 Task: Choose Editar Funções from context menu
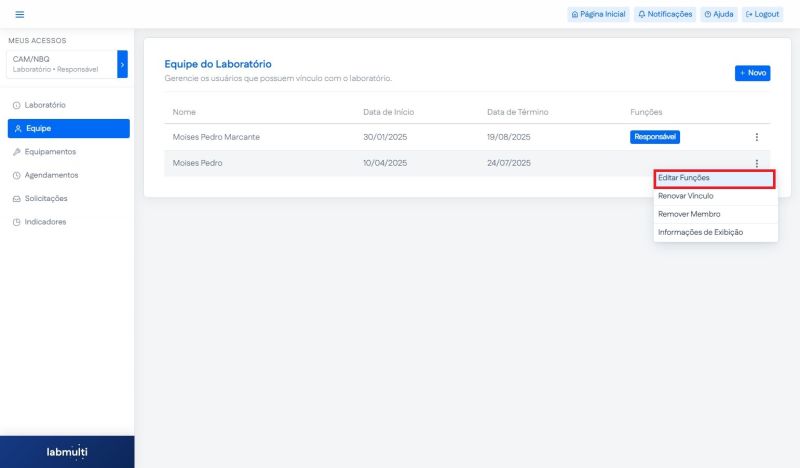[x=714, y=178]
